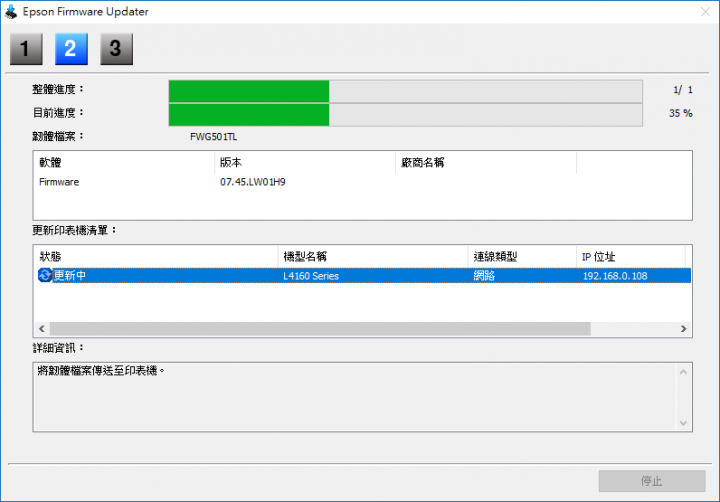Click version 07.45.LW01H9 cell
Image resolution: width=720 pixels, height=502 pixels.
pyautogui.click(x=253, y=182)
